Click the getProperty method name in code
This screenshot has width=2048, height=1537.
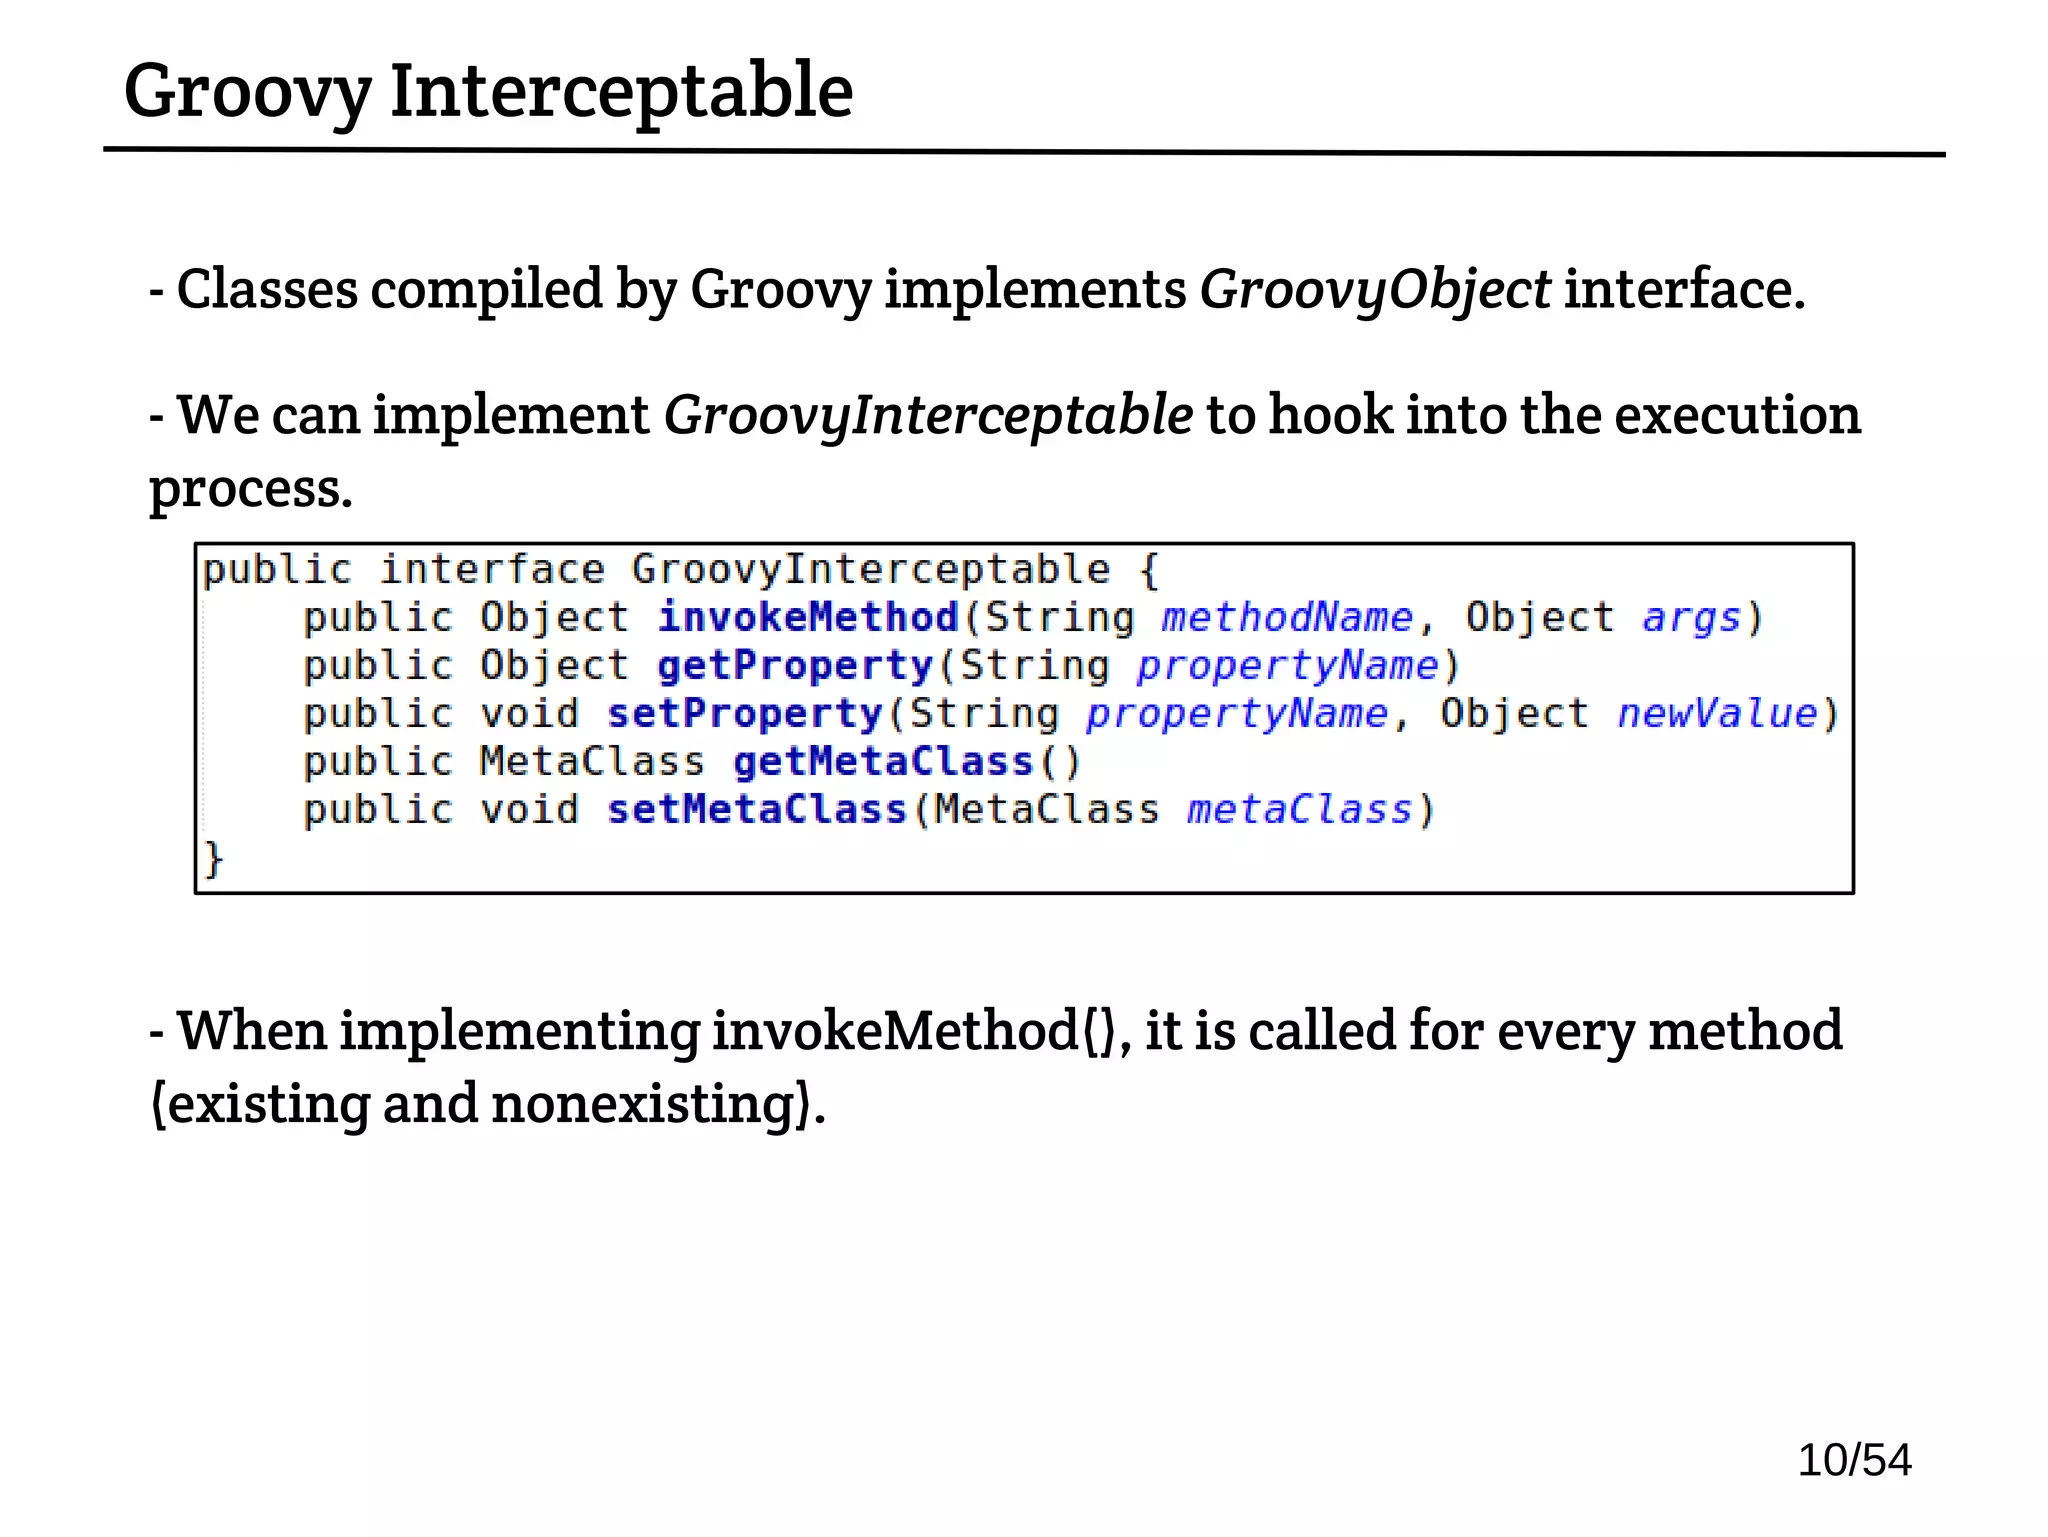tap(794, 666)
